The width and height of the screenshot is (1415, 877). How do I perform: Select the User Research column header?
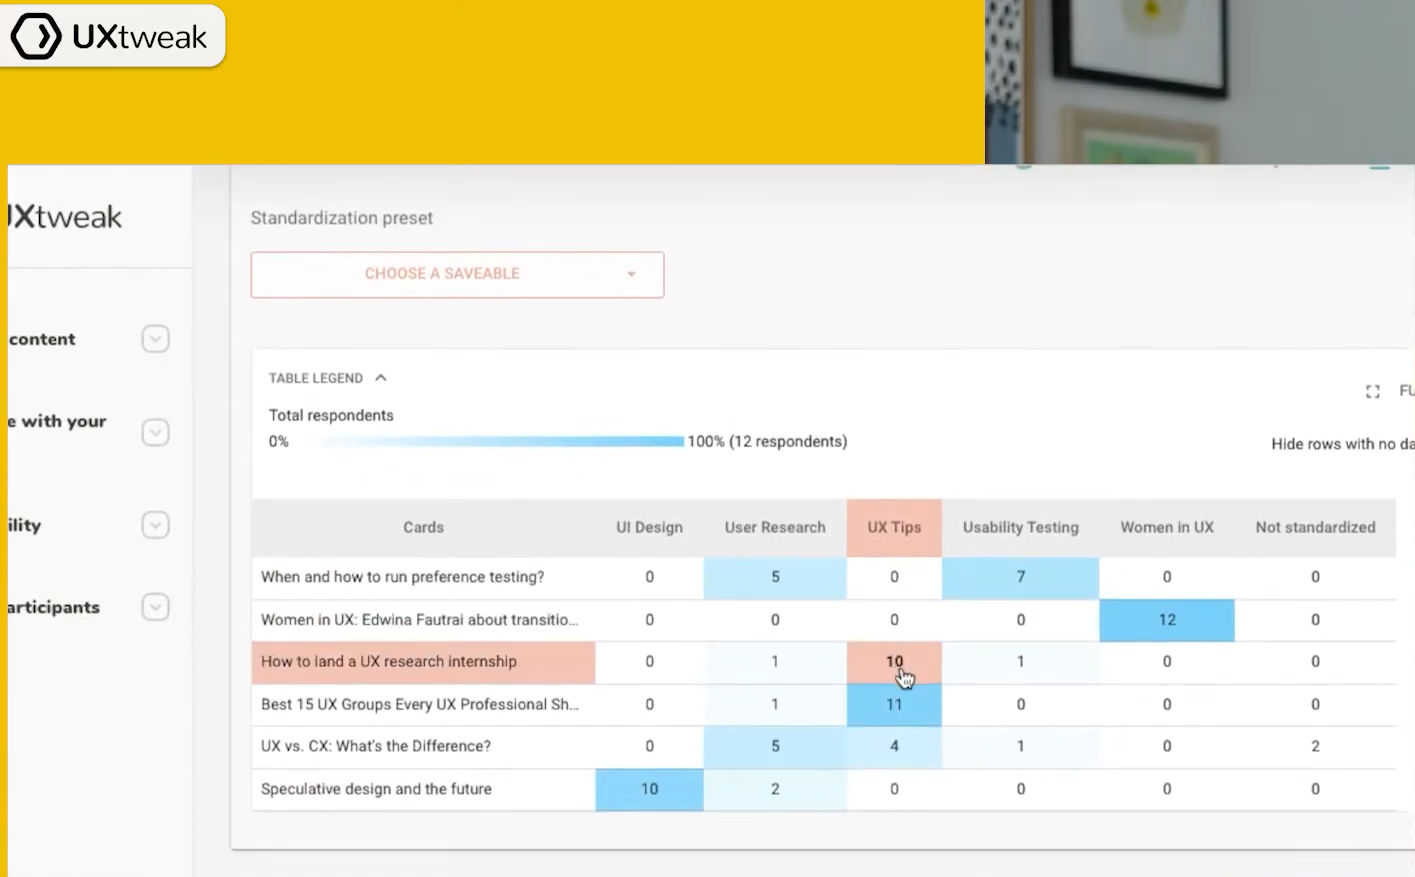[x=775, y=527]
